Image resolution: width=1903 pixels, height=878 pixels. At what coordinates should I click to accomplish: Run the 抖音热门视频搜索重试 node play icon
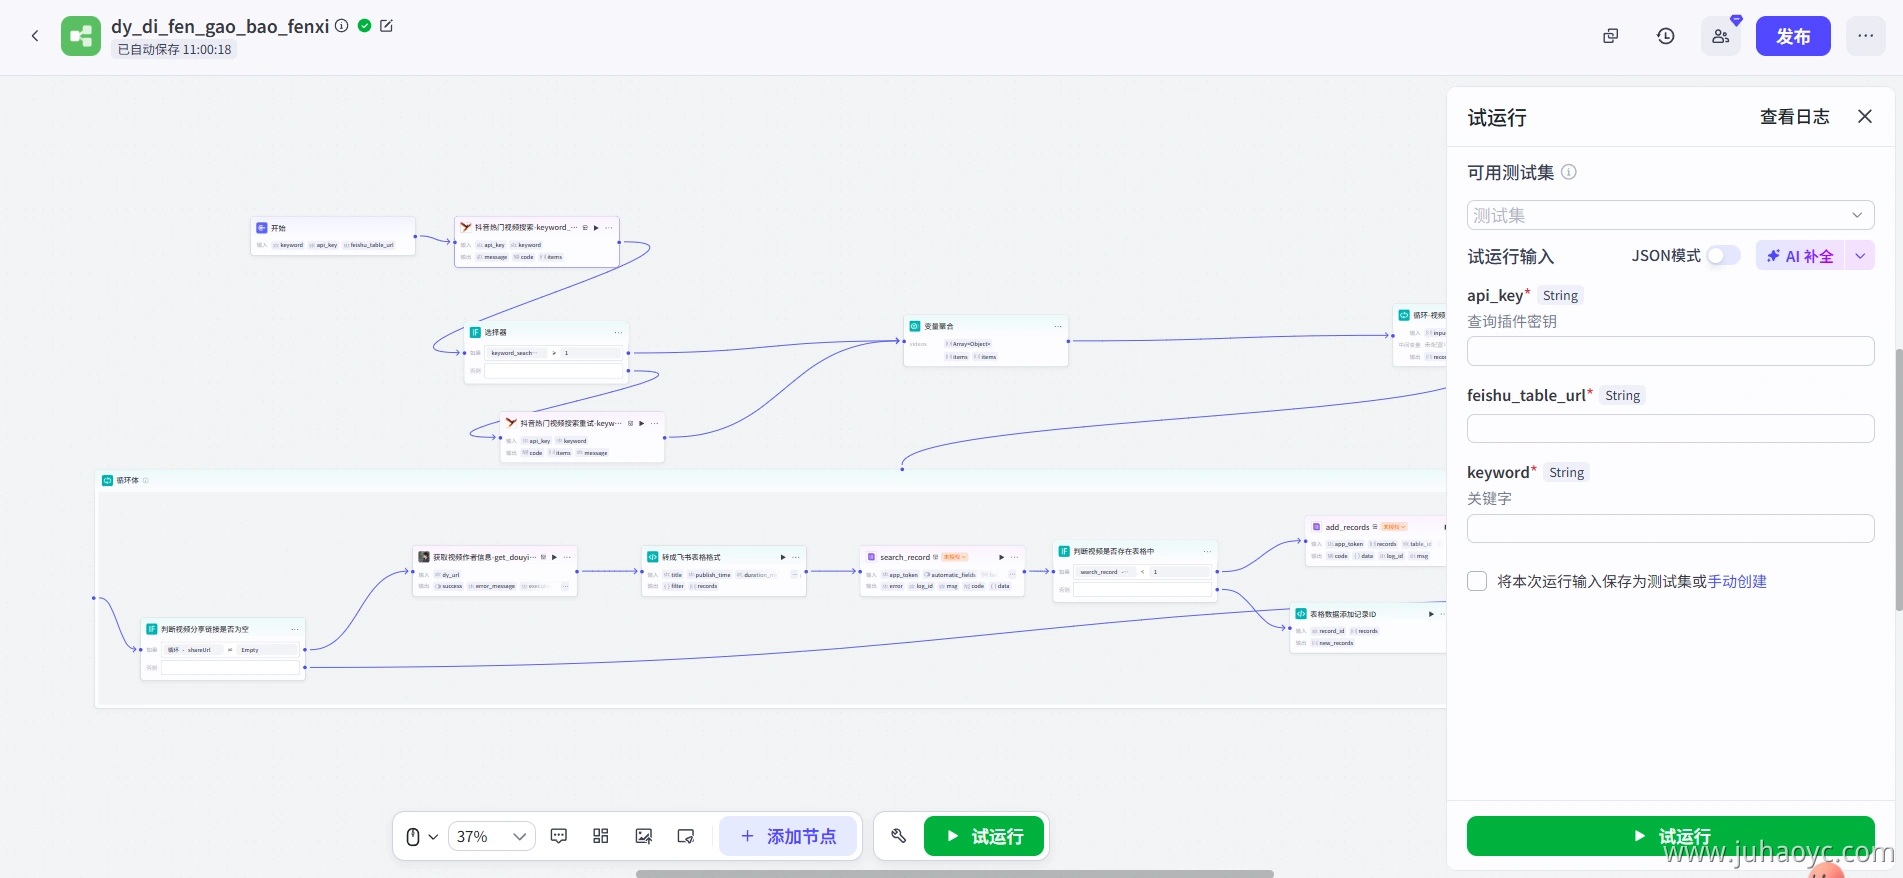642,423
